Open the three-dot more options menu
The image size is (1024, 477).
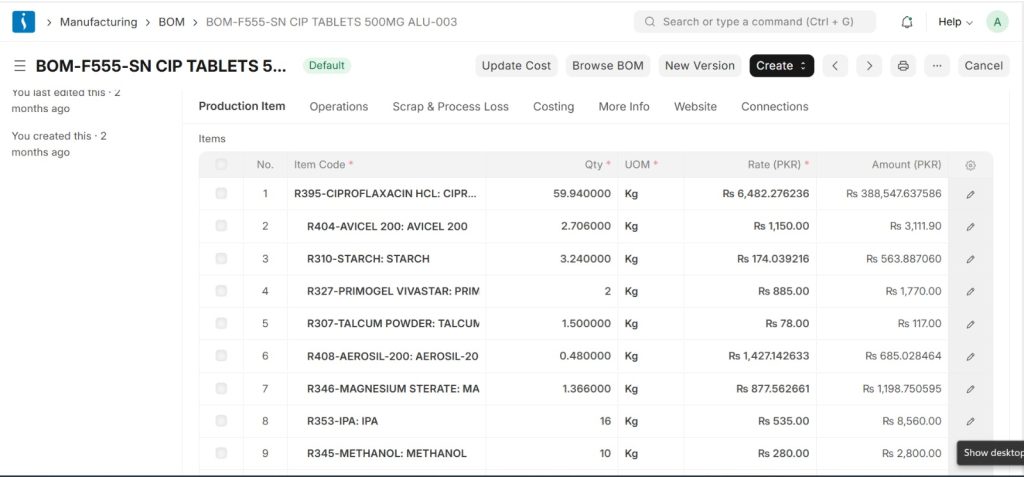937,65
